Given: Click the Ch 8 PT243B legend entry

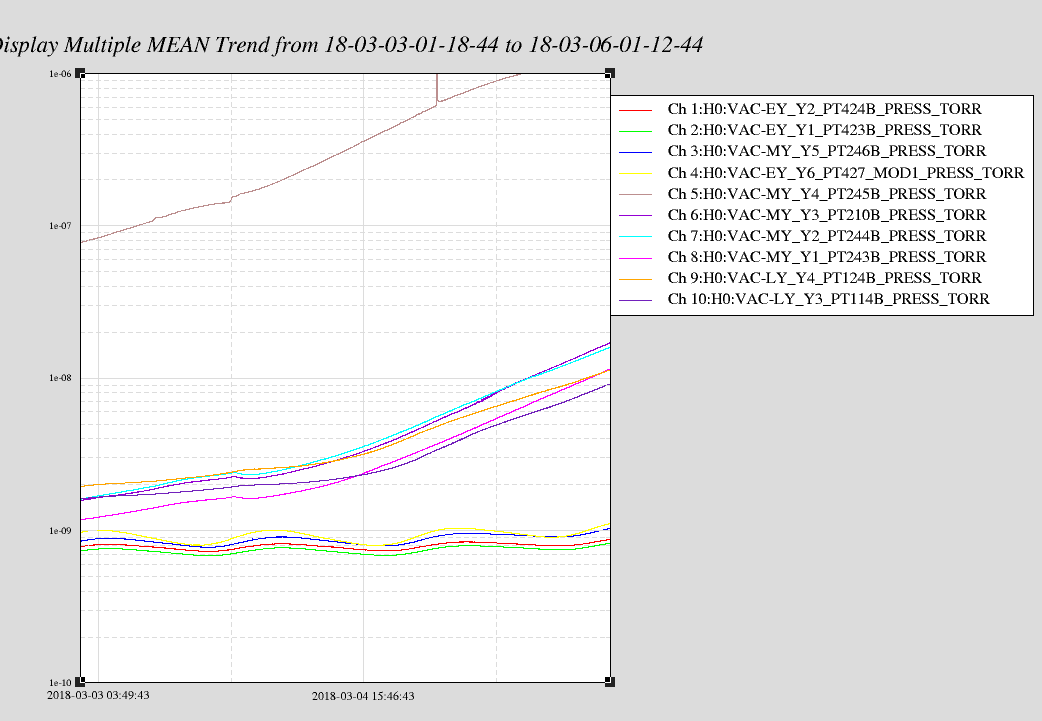Looking at the screenshot, I should point(803,257).
